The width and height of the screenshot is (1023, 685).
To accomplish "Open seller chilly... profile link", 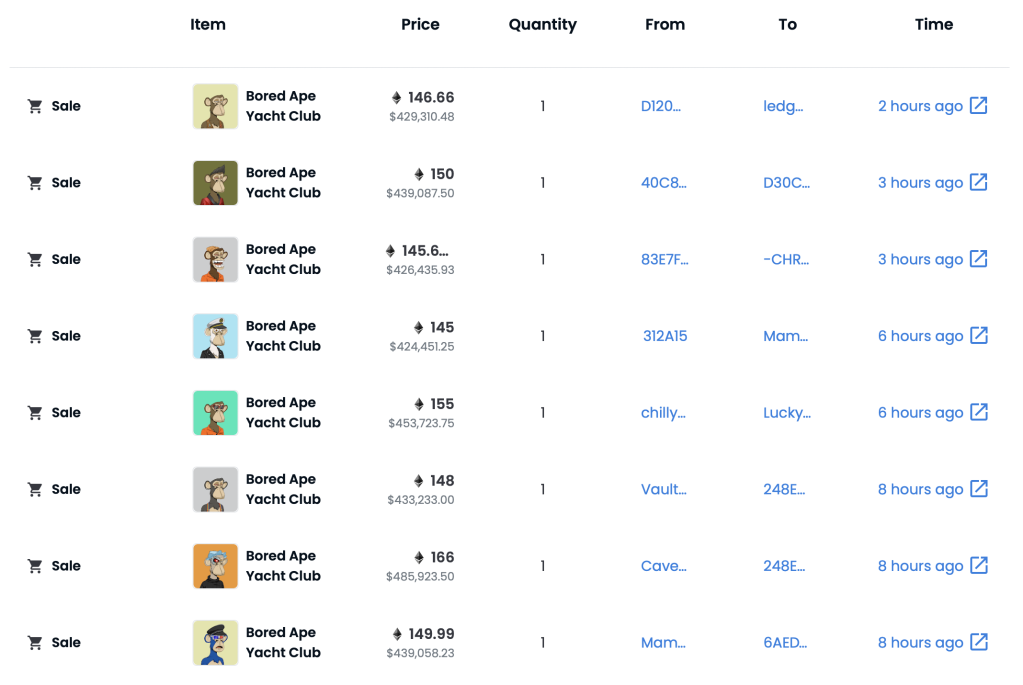I will point(663,413).
